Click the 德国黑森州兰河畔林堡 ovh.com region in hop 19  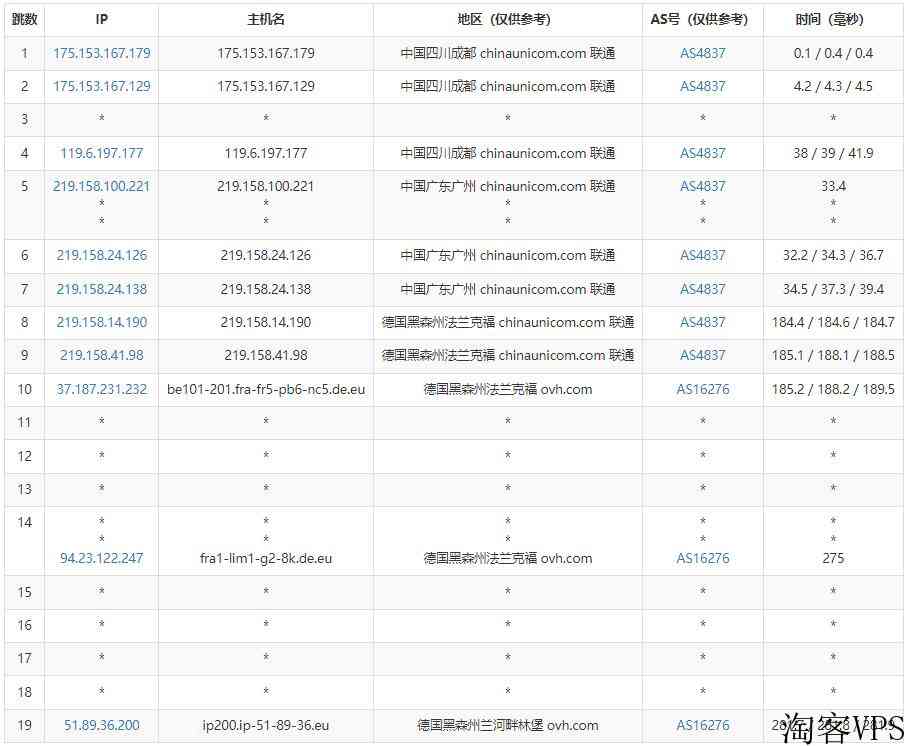pos(507,725)
